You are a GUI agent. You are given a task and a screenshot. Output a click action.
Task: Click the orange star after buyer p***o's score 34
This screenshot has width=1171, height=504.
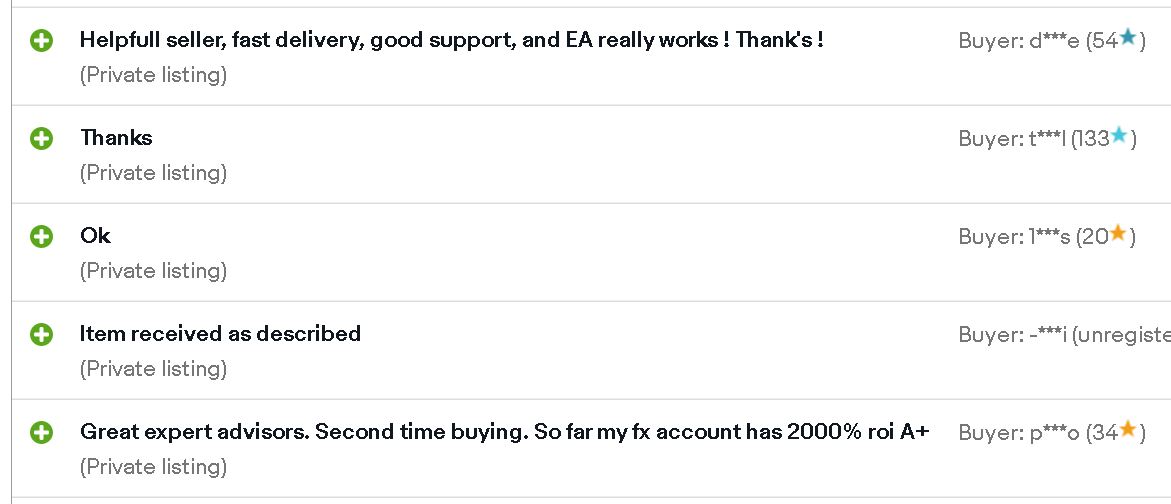pos(1127,430)
